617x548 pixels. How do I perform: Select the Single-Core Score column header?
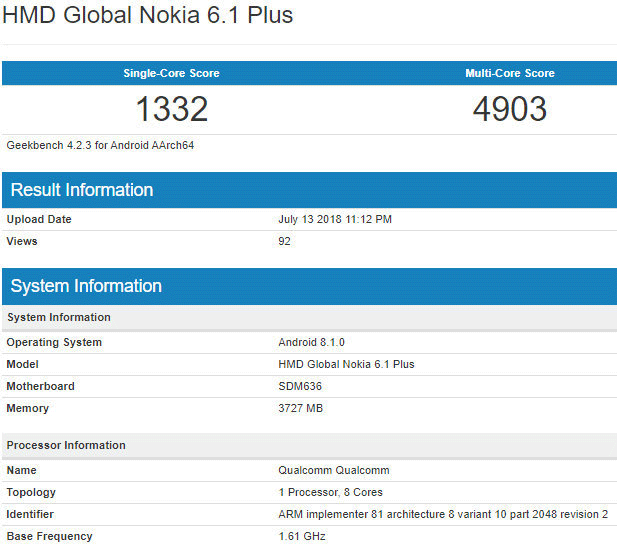coord(171,73)
